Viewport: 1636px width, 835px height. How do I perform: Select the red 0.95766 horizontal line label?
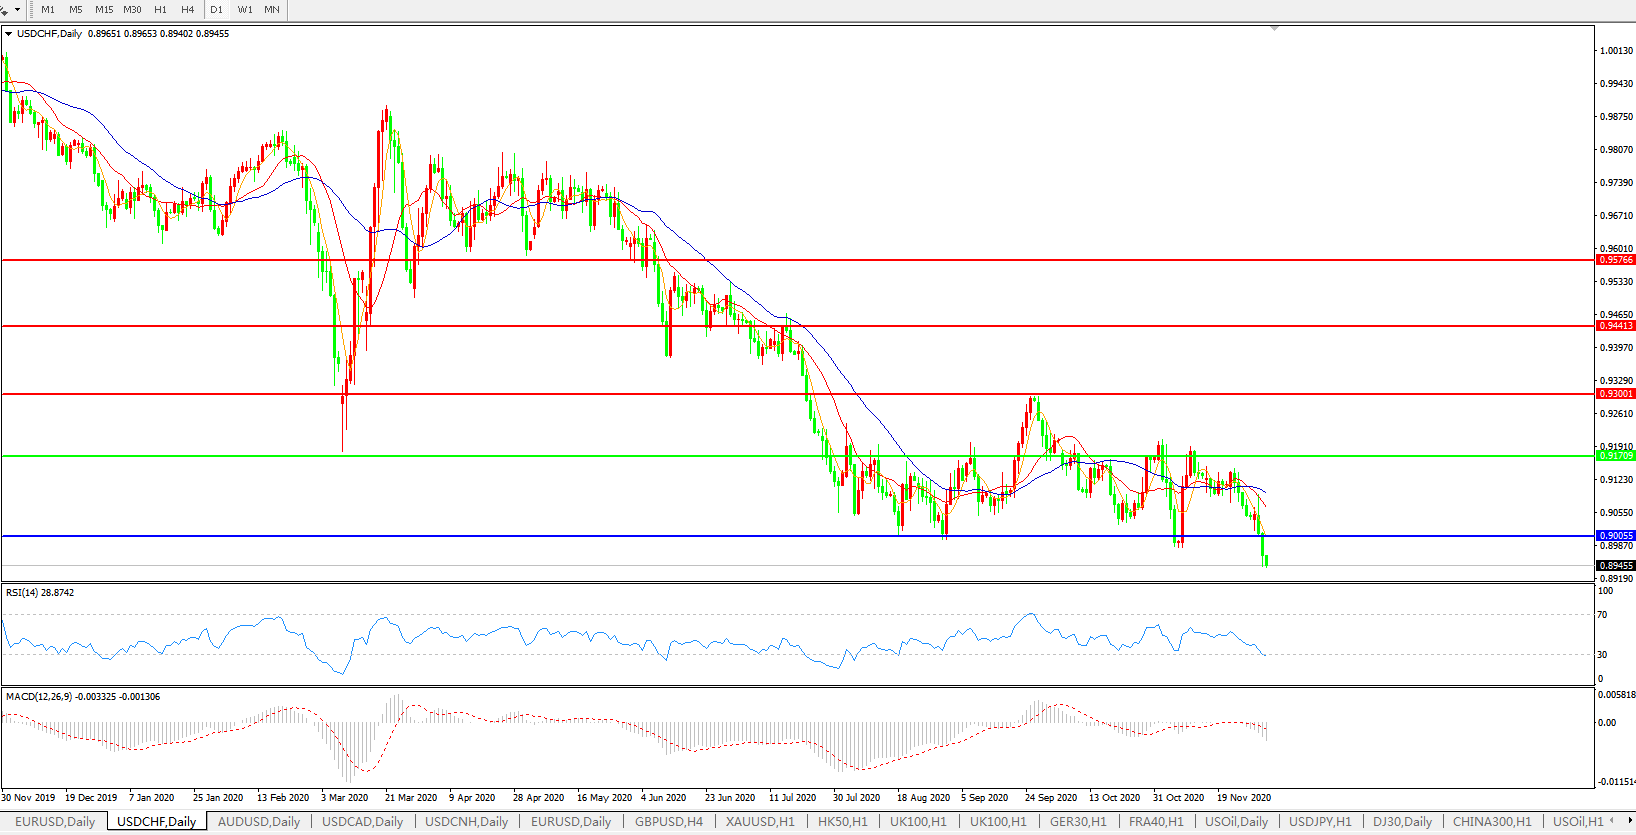click(x=1615, y=260)
